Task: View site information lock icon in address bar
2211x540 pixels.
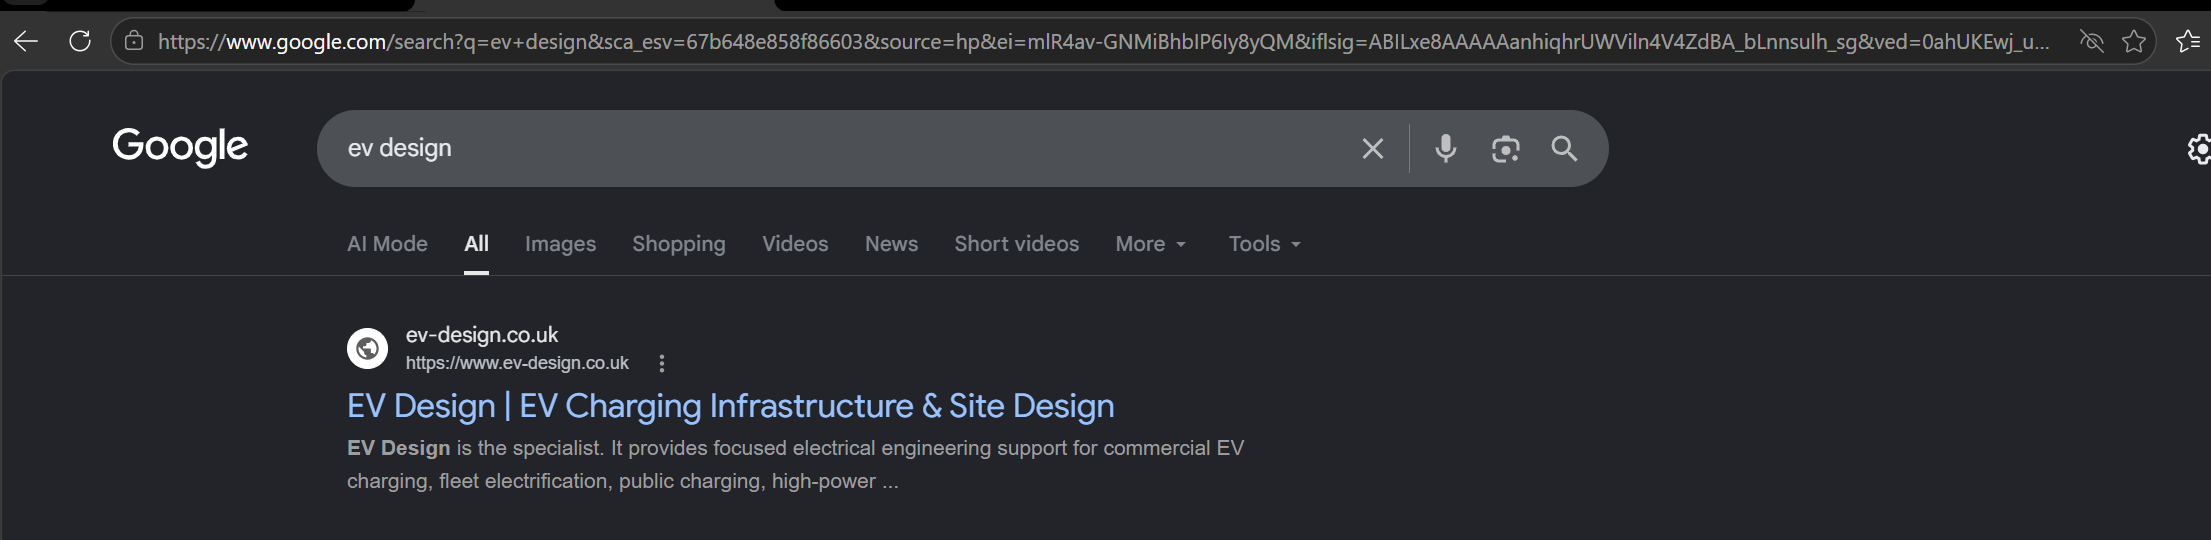Action: coord(133,41)
